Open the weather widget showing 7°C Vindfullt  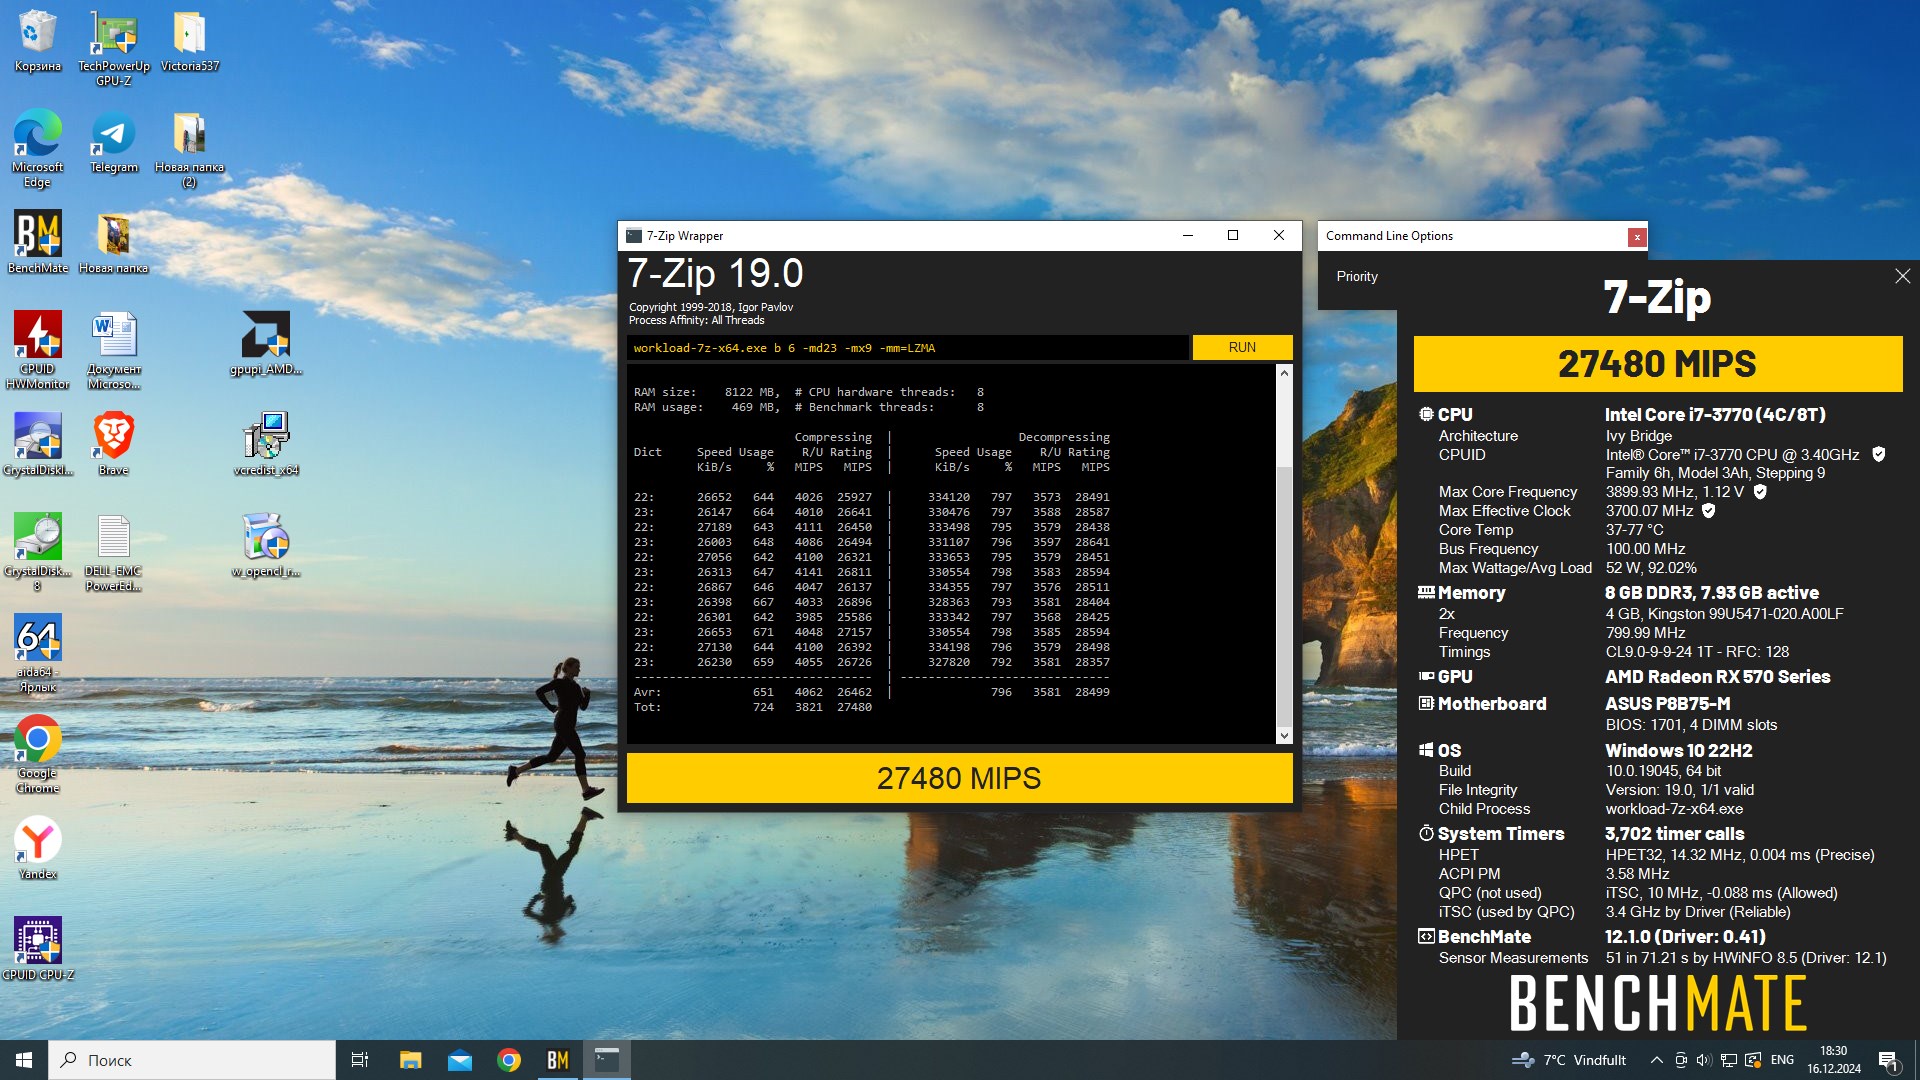[1570, 1060]
